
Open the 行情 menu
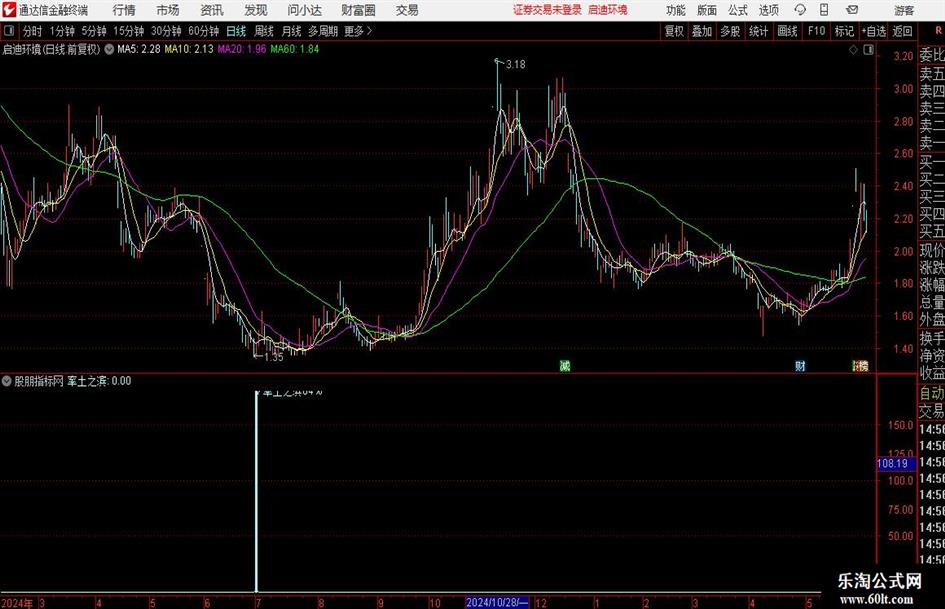point(124,10)
